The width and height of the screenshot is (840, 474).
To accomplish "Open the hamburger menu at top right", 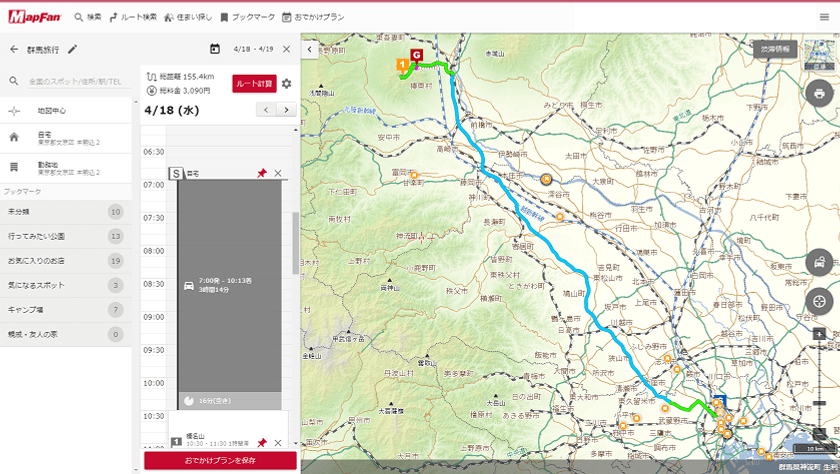I will coord(824,17).
